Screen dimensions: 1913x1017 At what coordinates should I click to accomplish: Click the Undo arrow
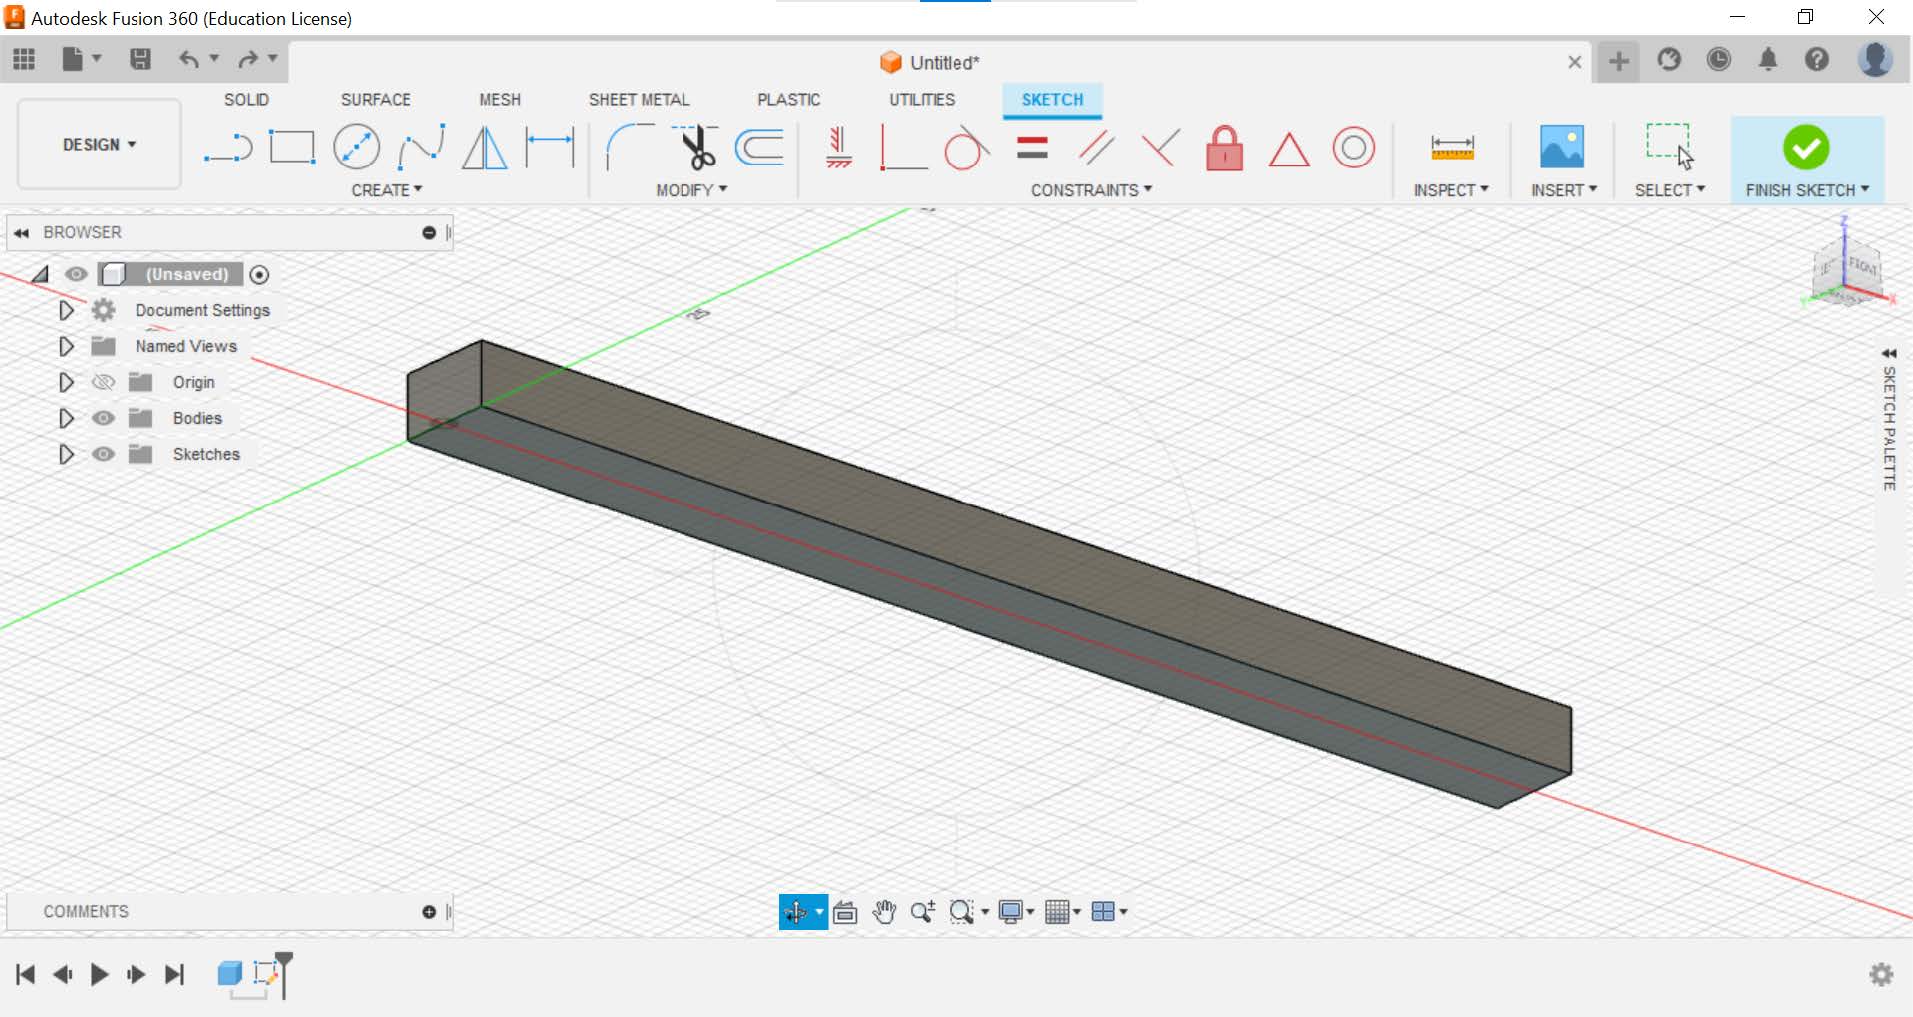189,60
